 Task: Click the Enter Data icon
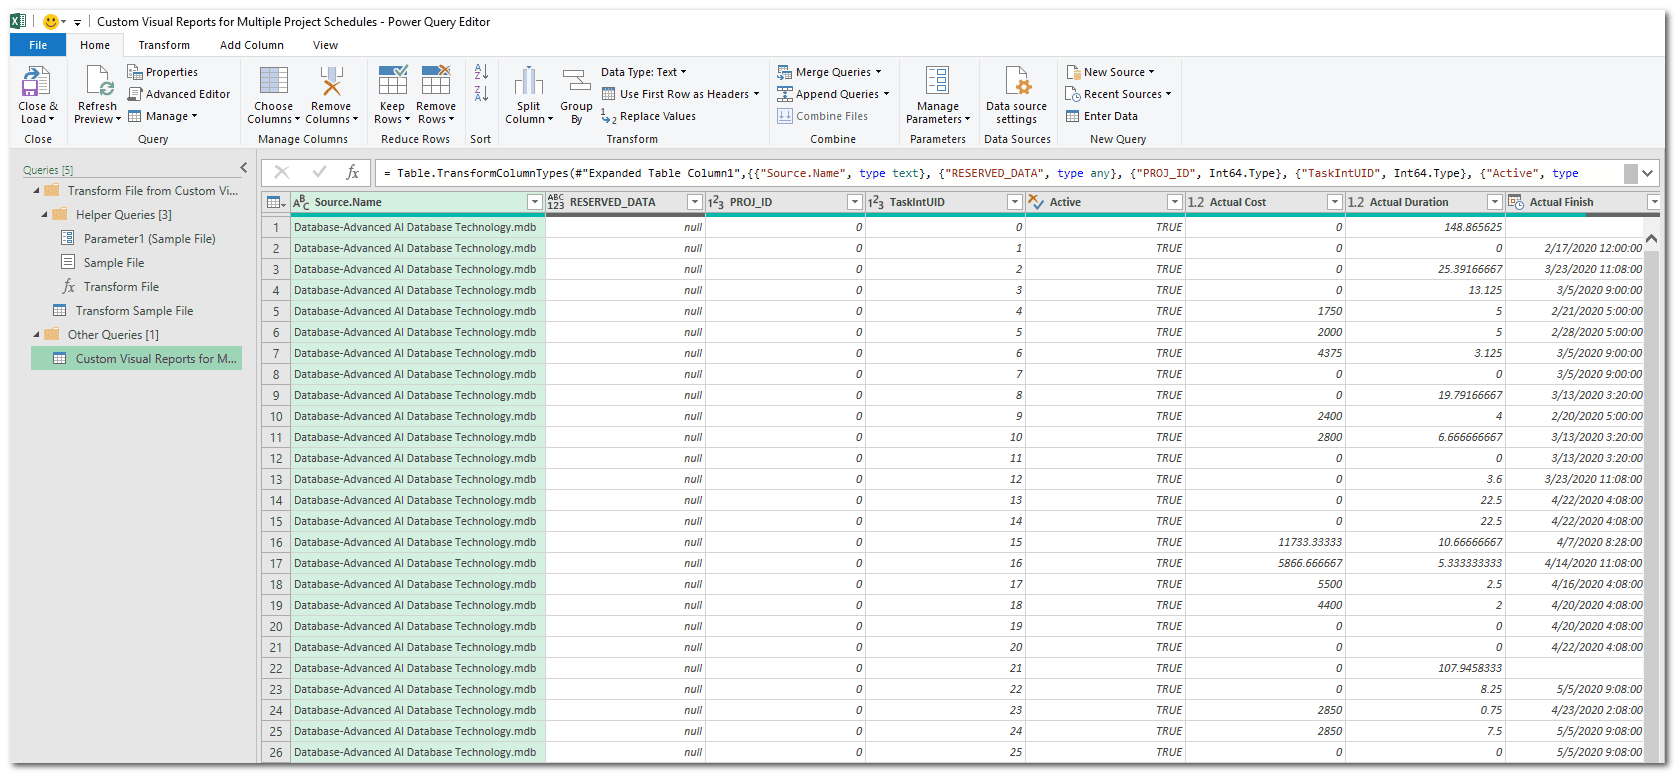point(1073,116)
